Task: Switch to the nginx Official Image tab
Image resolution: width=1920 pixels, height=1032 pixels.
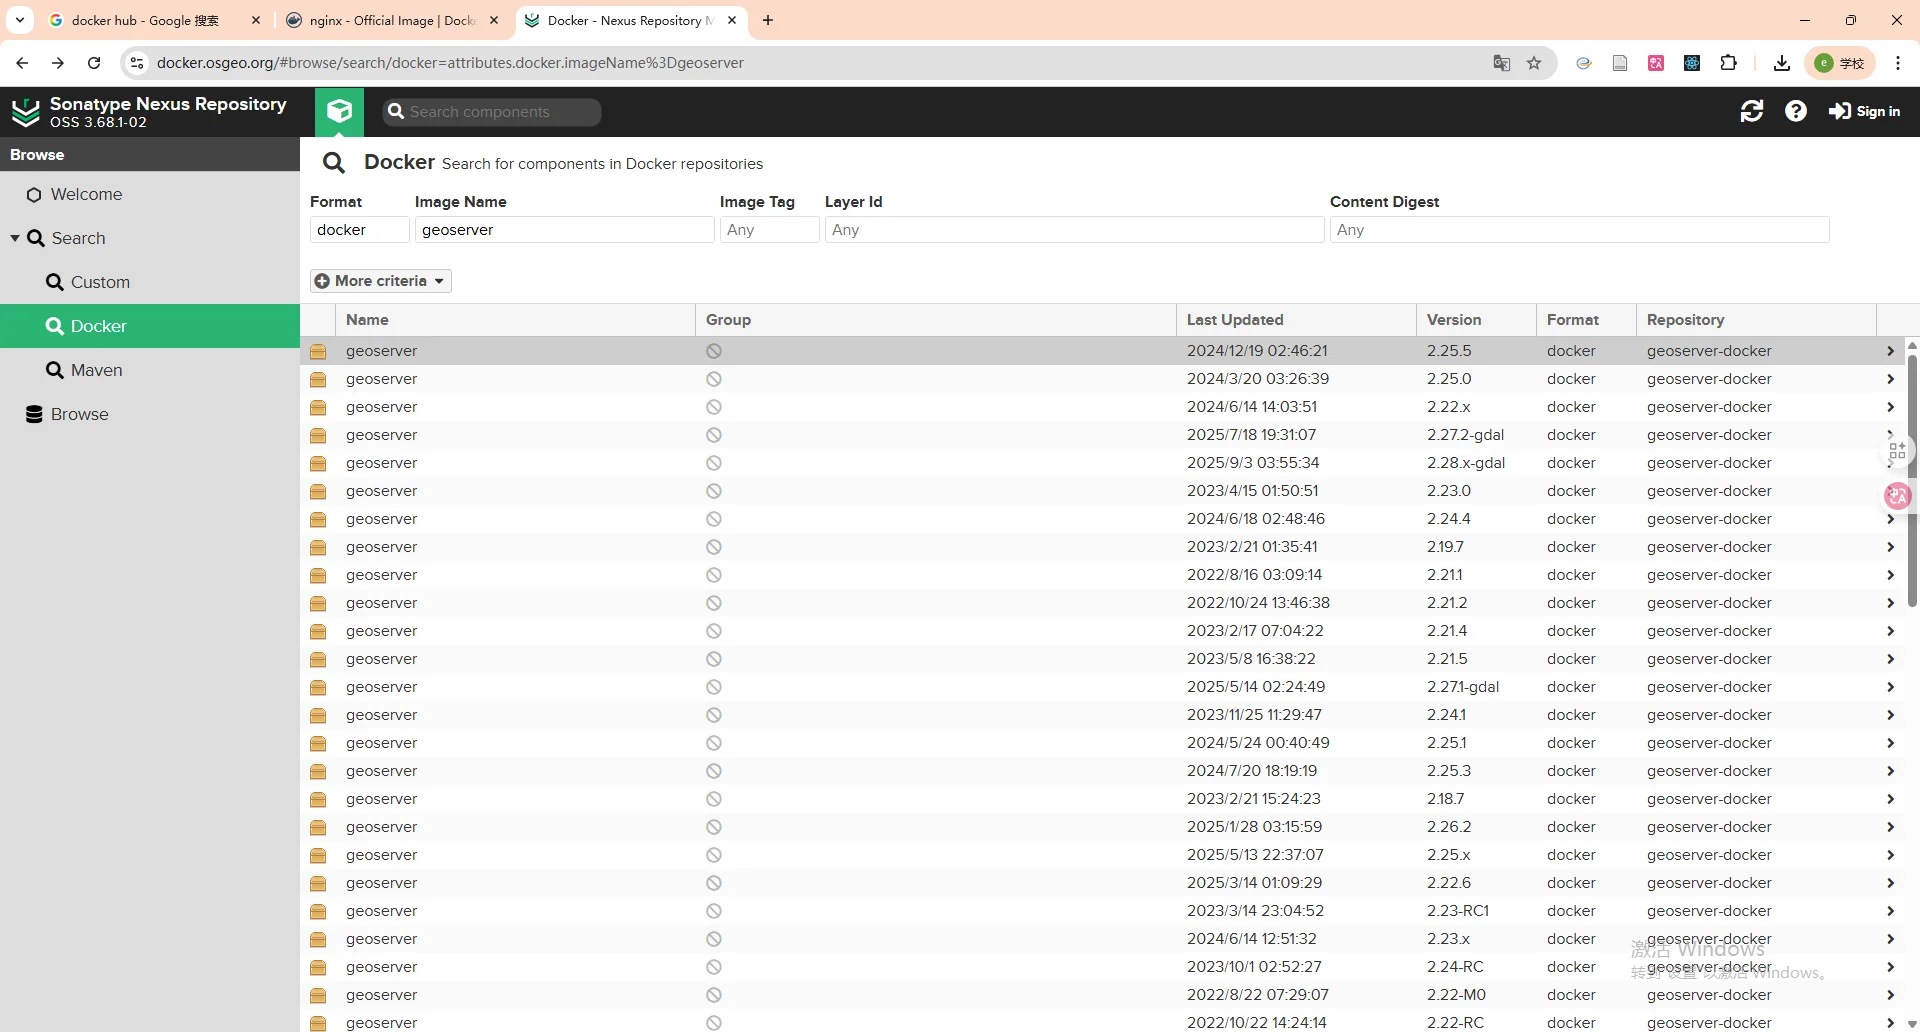Action: pos(392,20)
